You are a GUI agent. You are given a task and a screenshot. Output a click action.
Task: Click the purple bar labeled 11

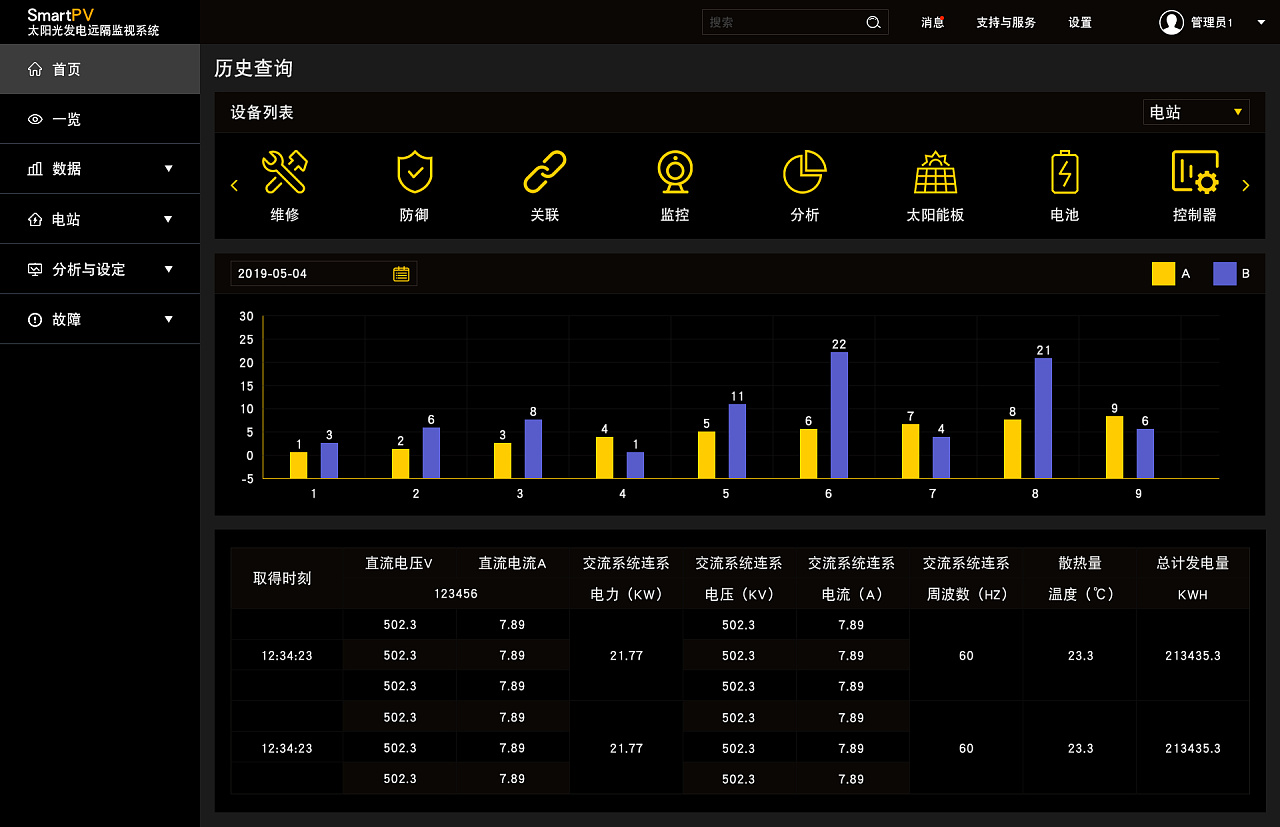(x=737, y=441)
